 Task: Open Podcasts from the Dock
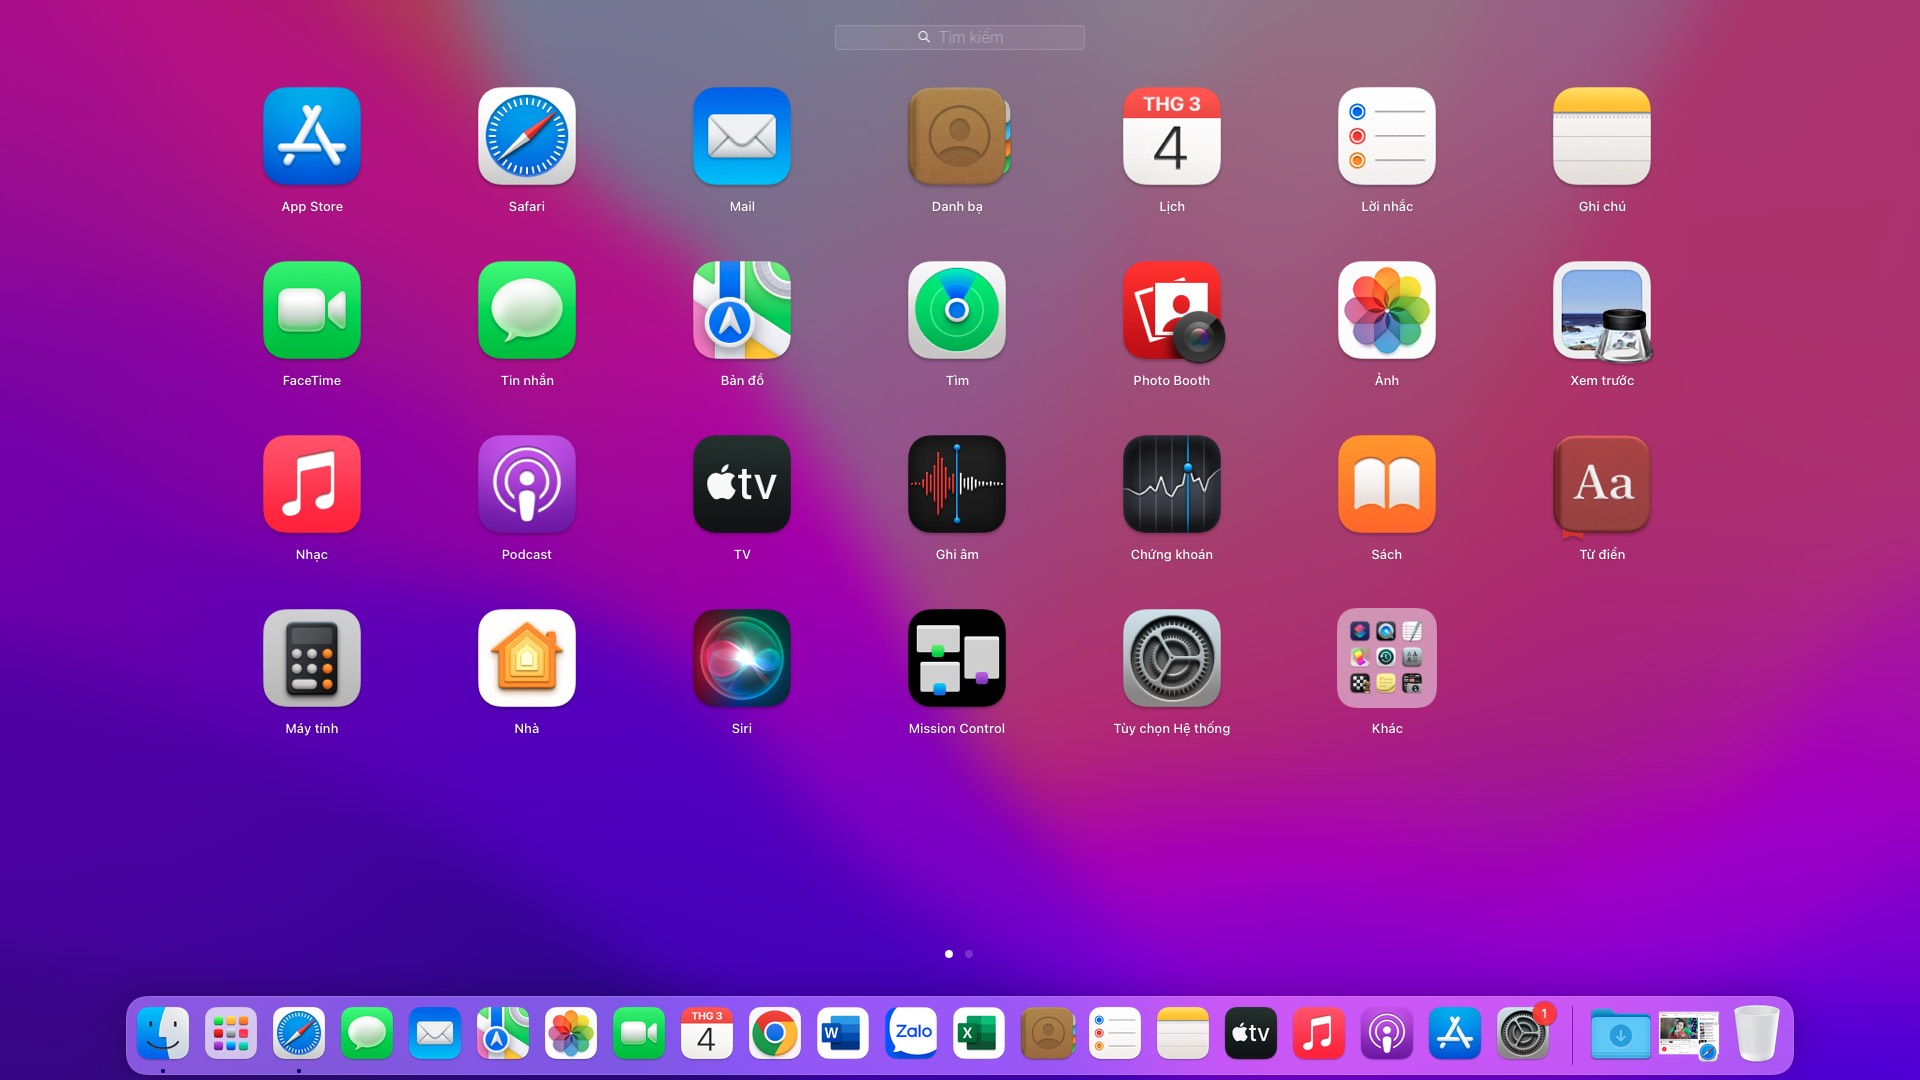1387,1033
